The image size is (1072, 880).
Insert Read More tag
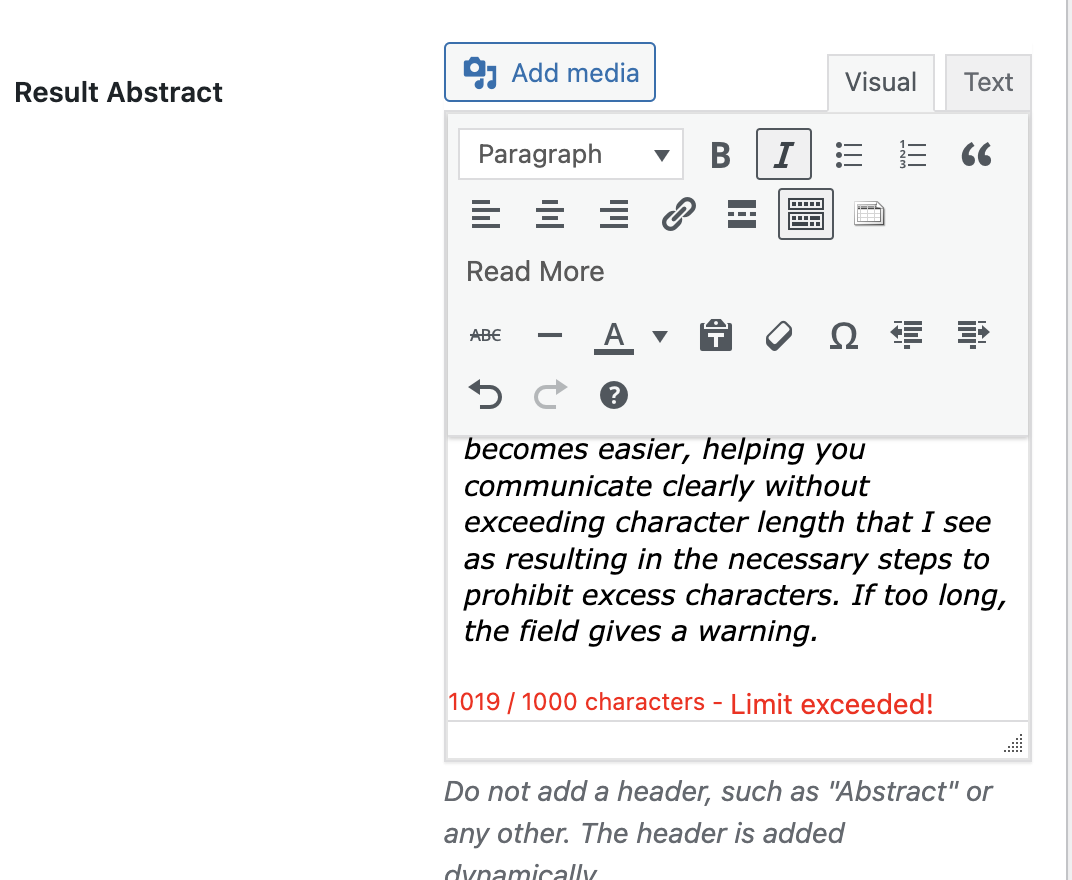(741, 214)
